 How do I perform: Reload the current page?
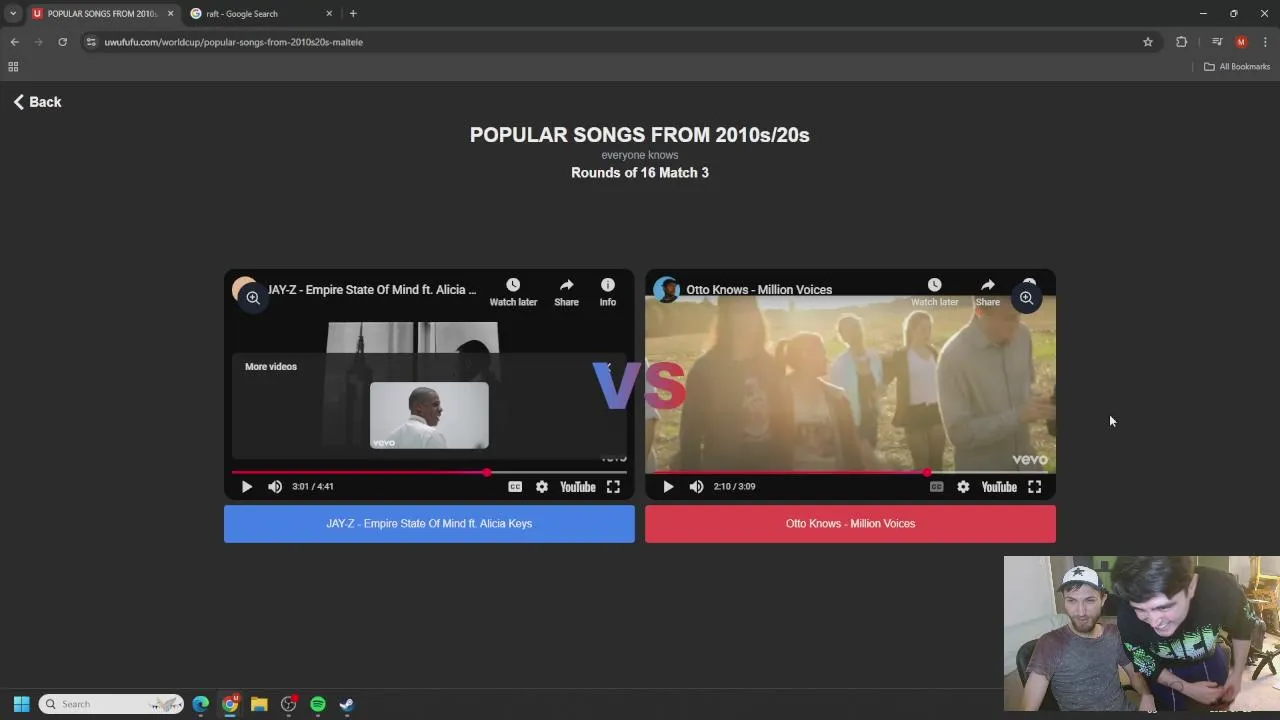click(x=62, y=42)
